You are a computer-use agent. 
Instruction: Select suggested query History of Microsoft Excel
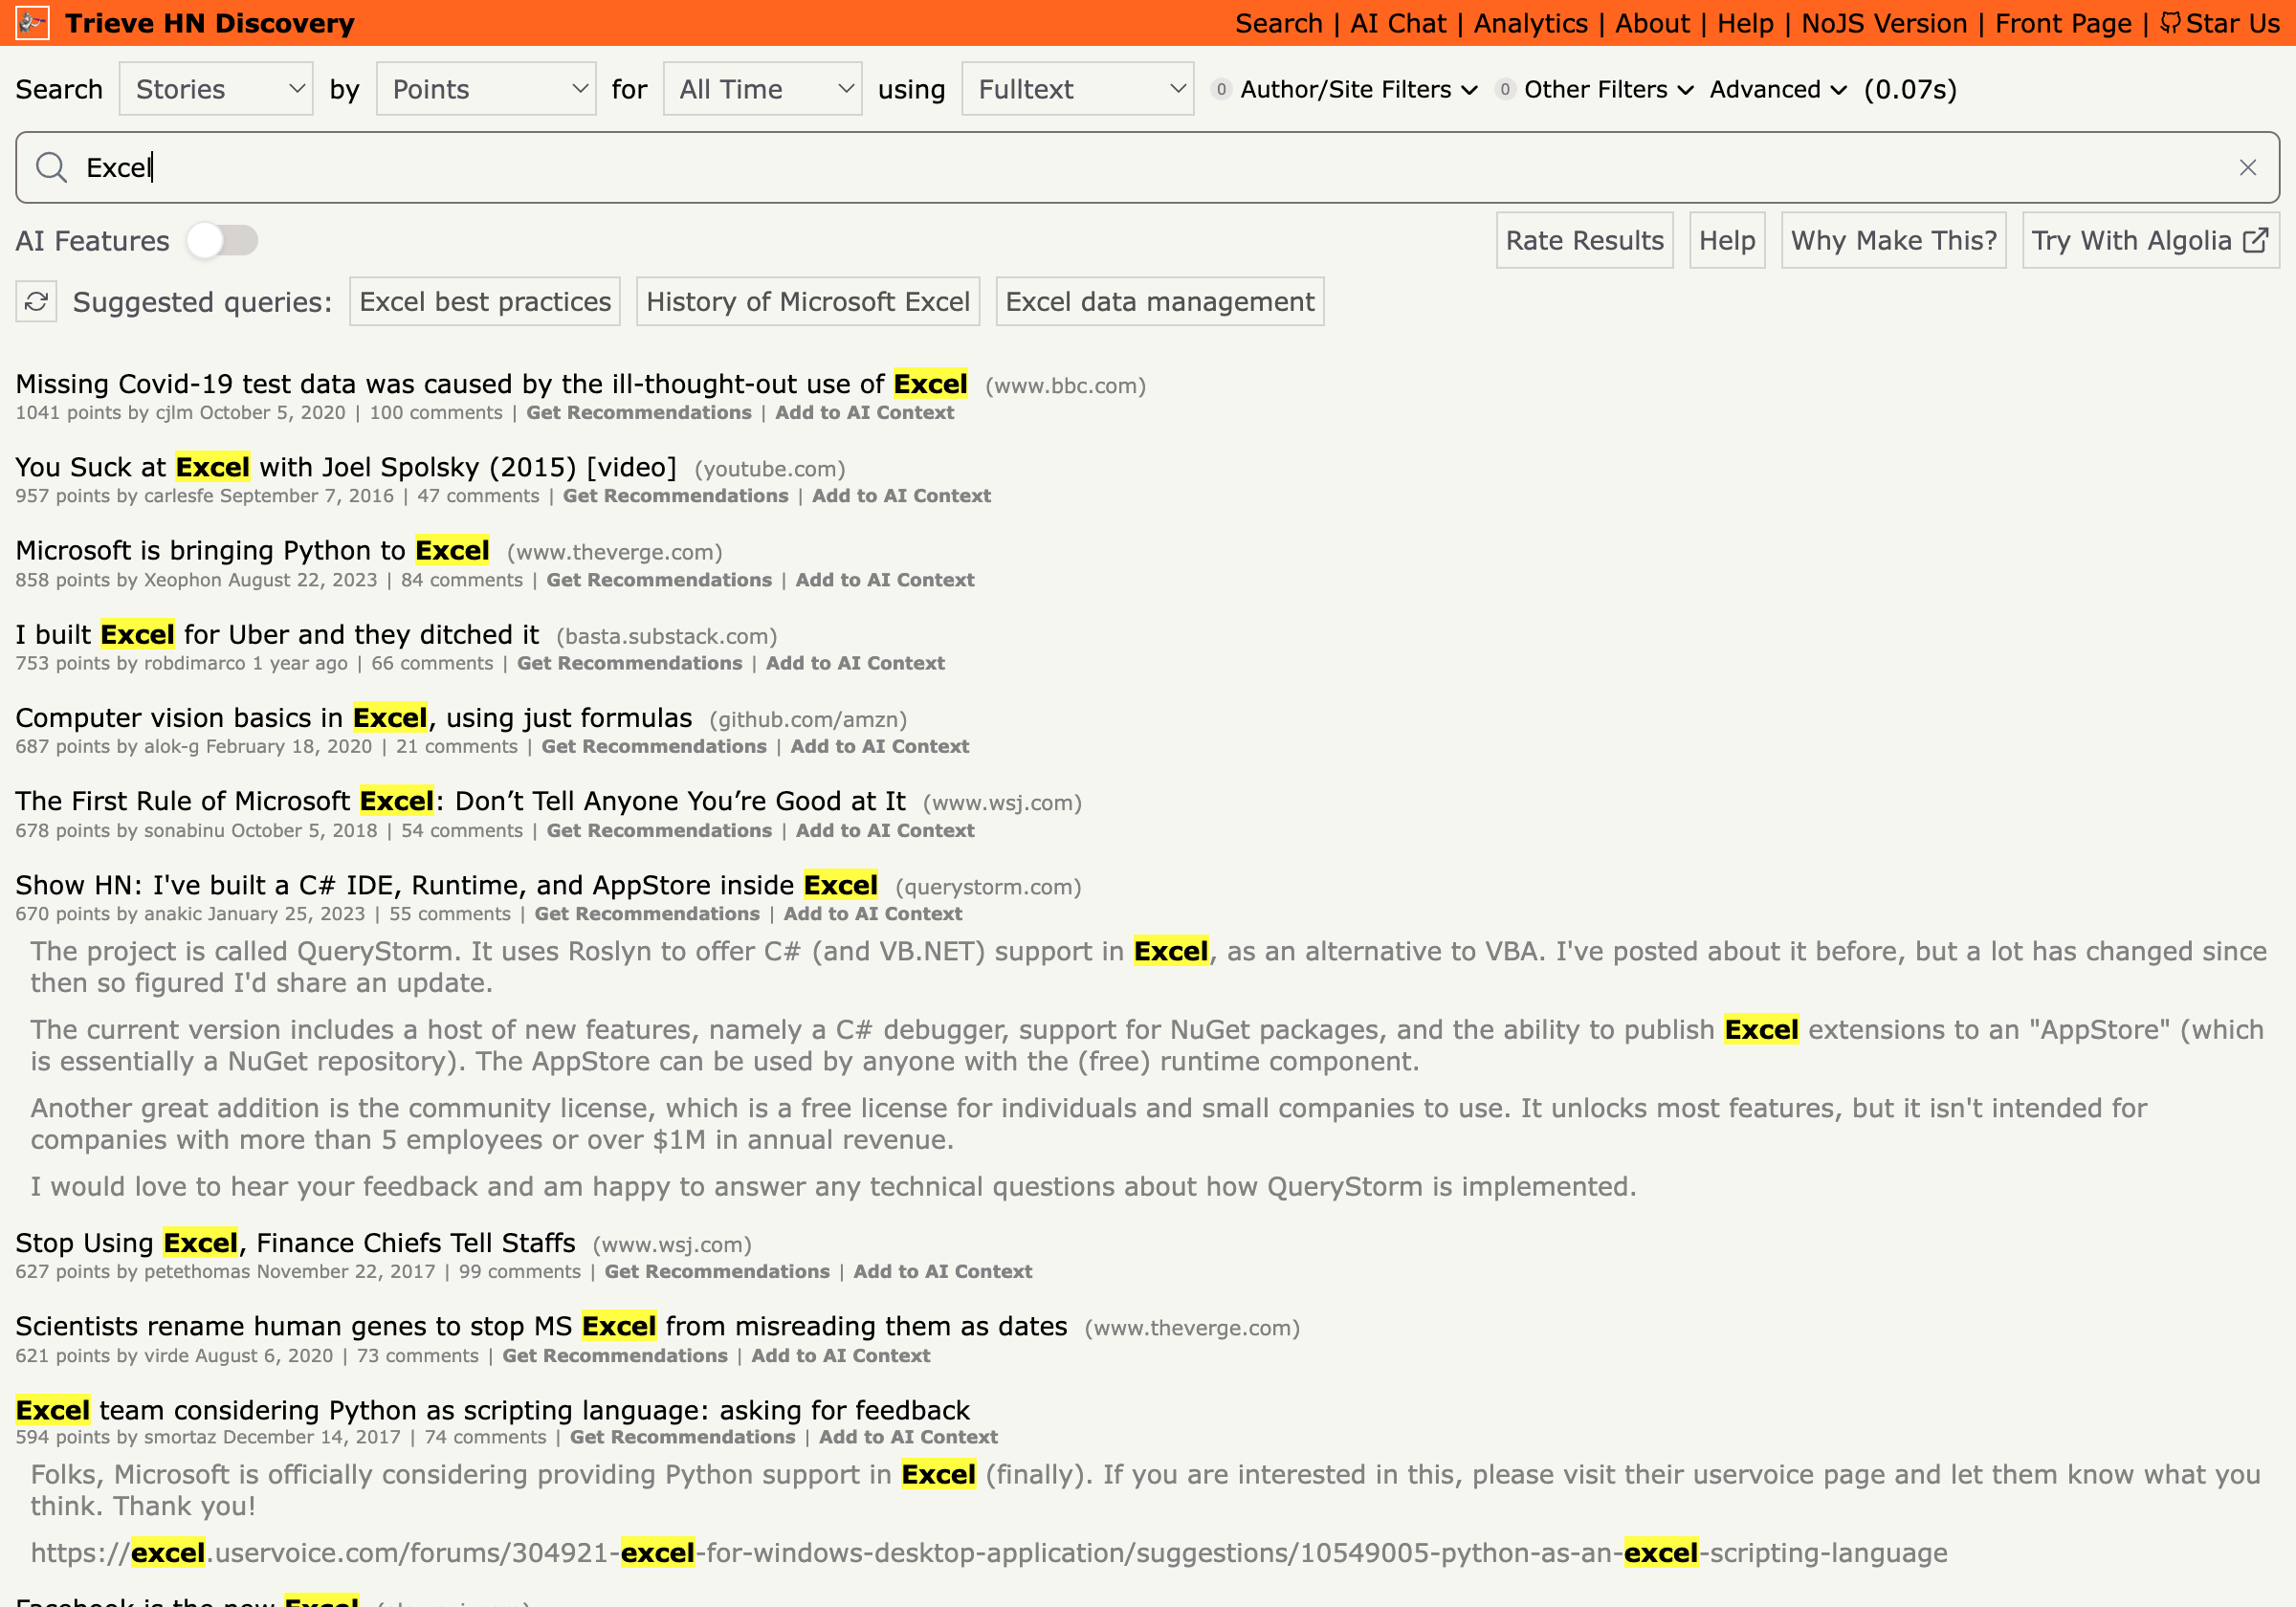tap(807, 302)
